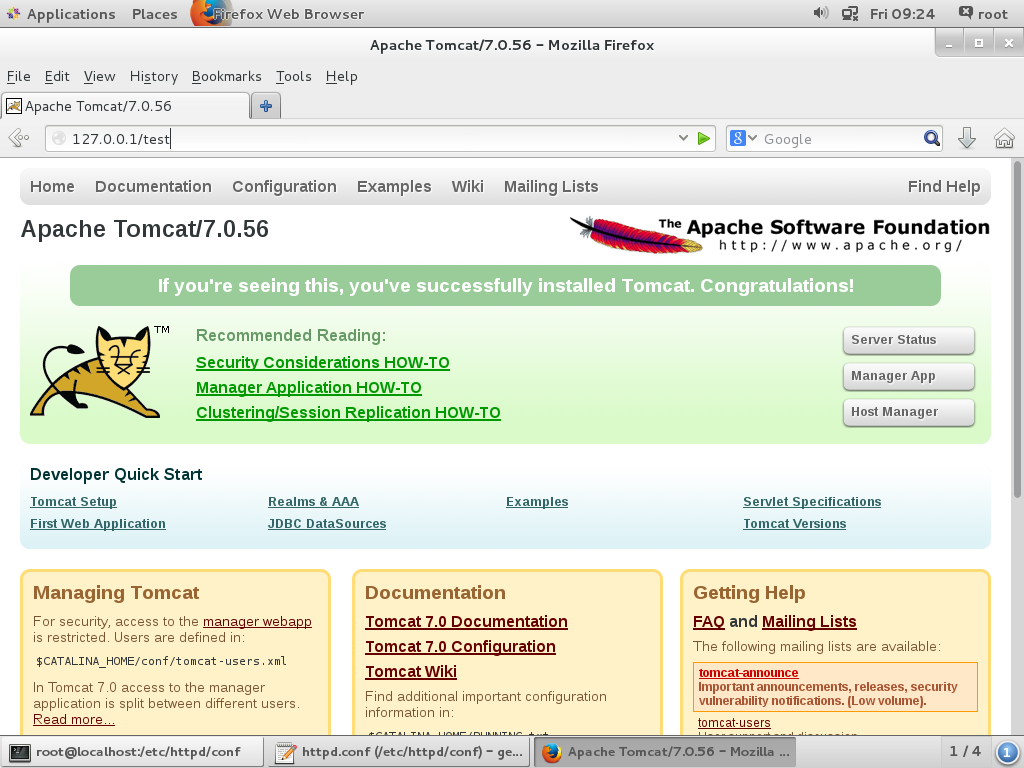
Task: Open the root user menu
Action: (x=984, y=14)
